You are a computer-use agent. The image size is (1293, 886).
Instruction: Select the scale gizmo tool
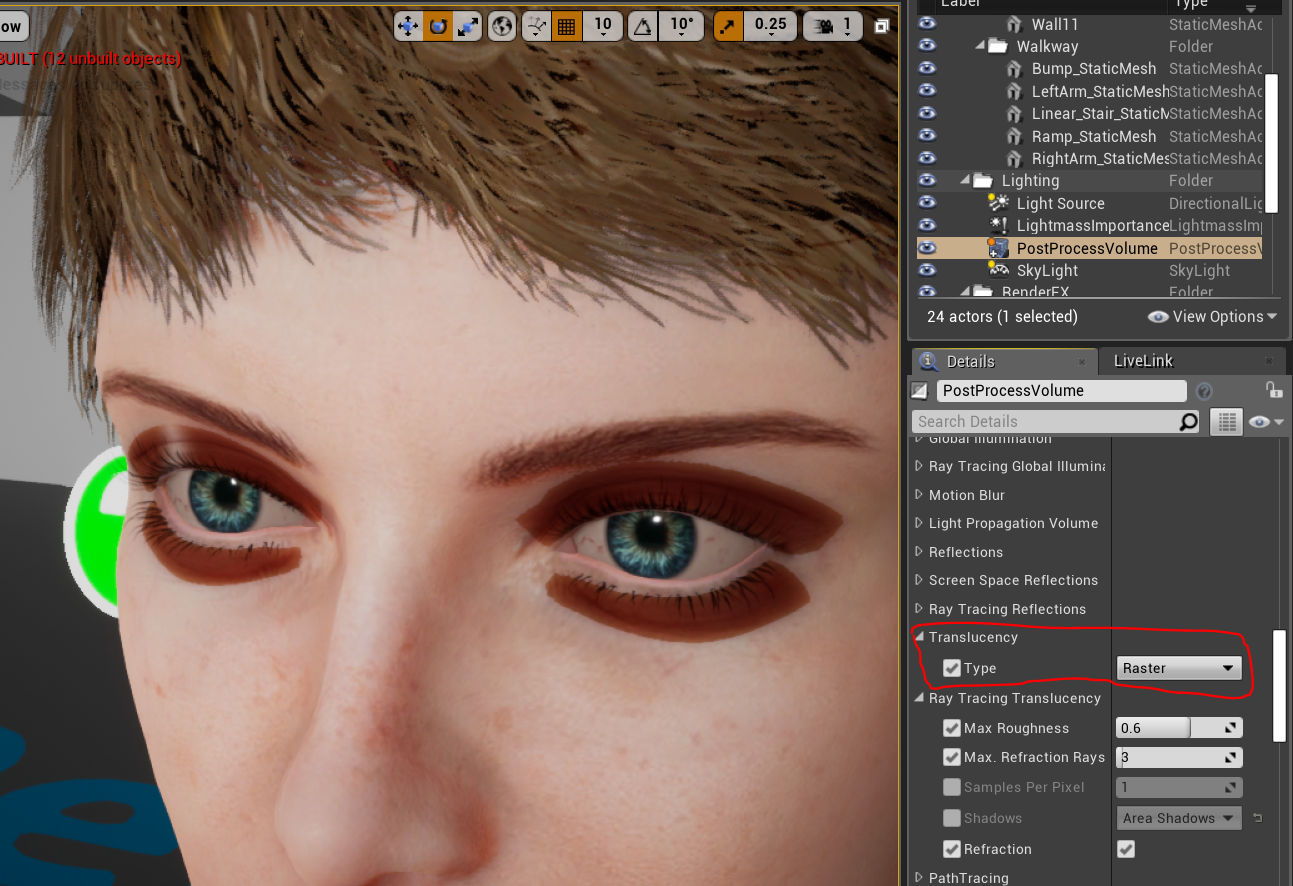467,26
